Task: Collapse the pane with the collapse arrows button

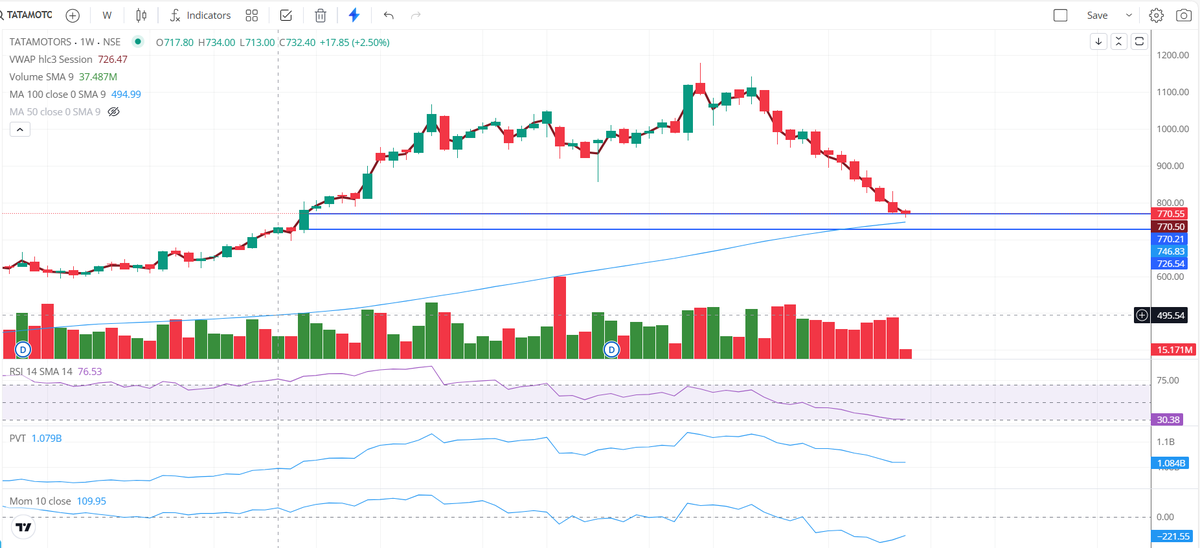Action: pyautogui.click(x=1117, y=41)
